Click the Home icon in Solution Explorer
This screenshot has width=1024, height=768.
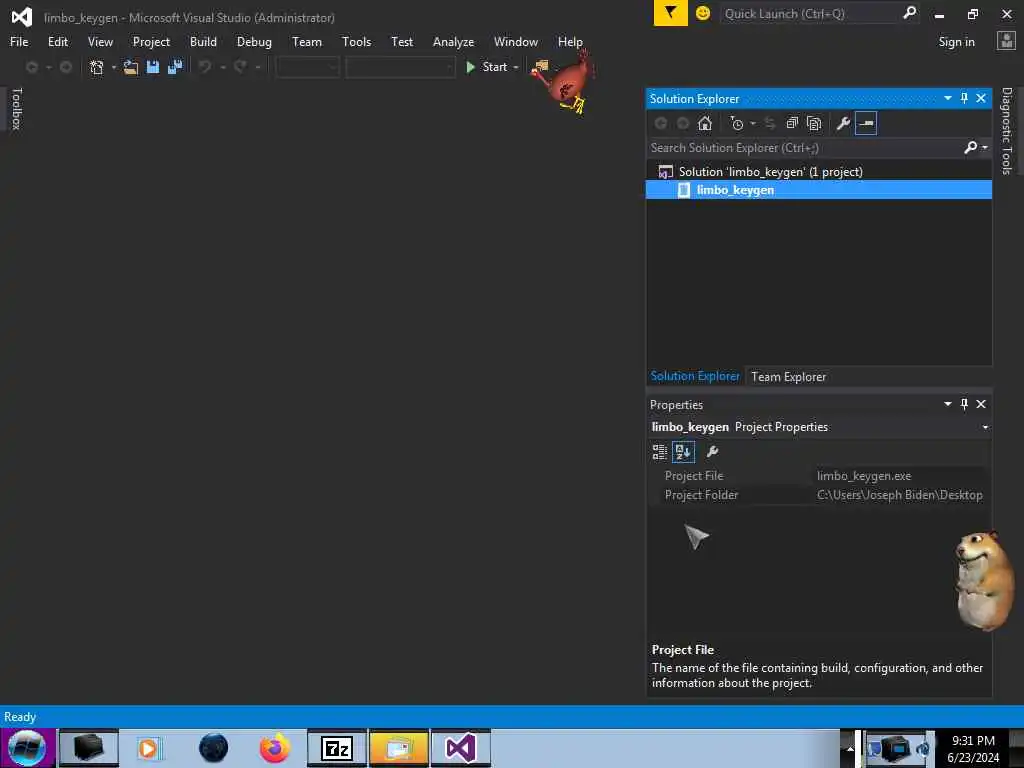[x=705, y=123]
